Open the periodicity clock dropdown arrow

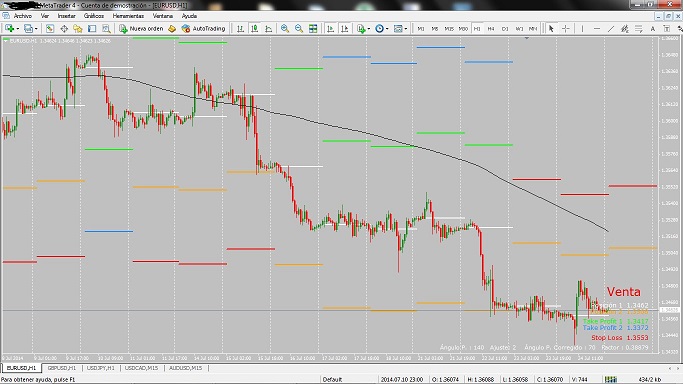(x=387, y=29)
